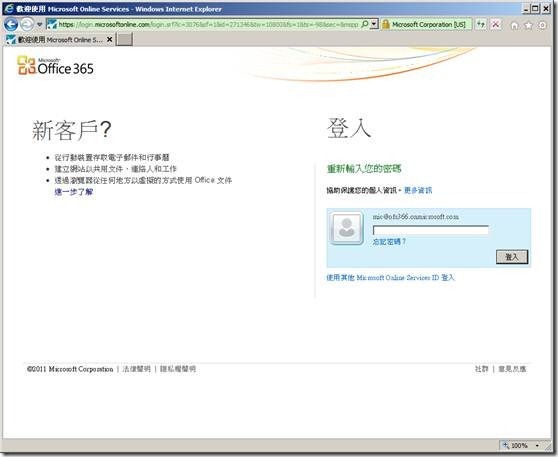
Task: Open the 更多資訊 more info link
Action: [x=418, y=190]
